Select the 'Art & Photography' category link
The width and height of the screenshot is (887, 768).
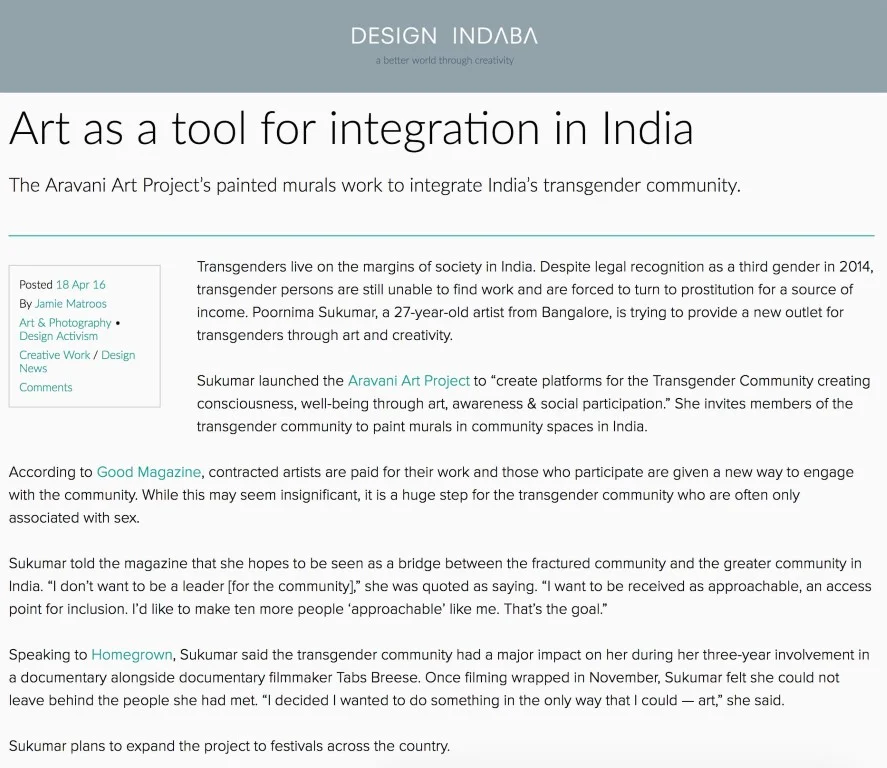pyautogui.click(x=65, y=323)
